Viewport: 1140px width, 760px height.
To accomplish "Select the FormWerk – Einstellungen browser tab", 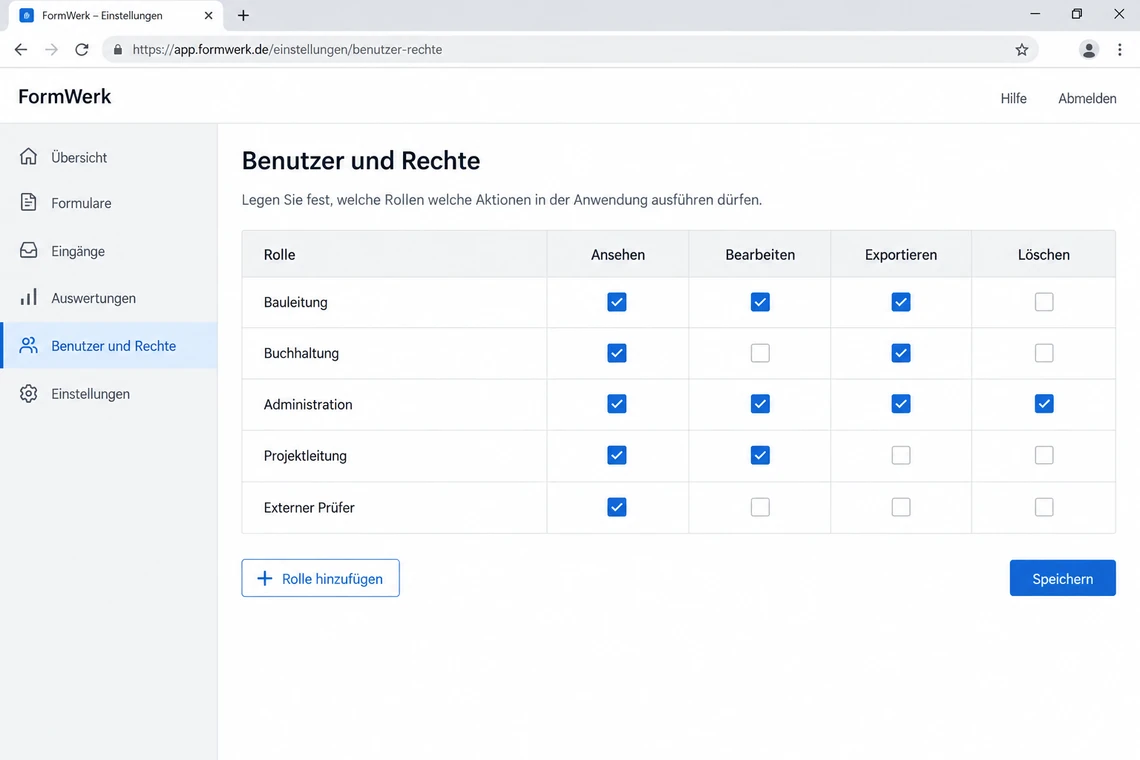I will (116, 15).
